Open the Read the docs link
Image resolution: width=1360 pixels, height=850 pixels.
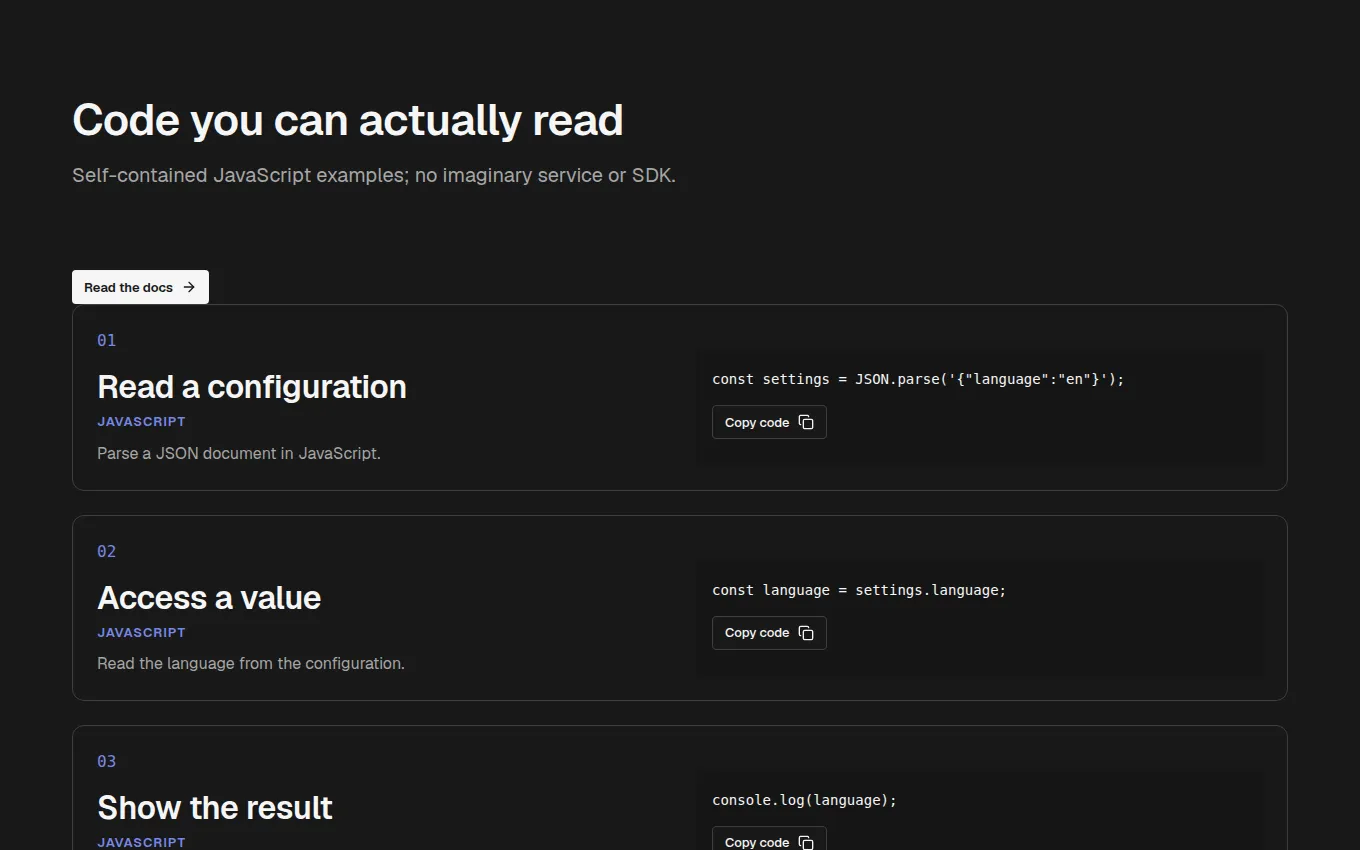point(140,287)
